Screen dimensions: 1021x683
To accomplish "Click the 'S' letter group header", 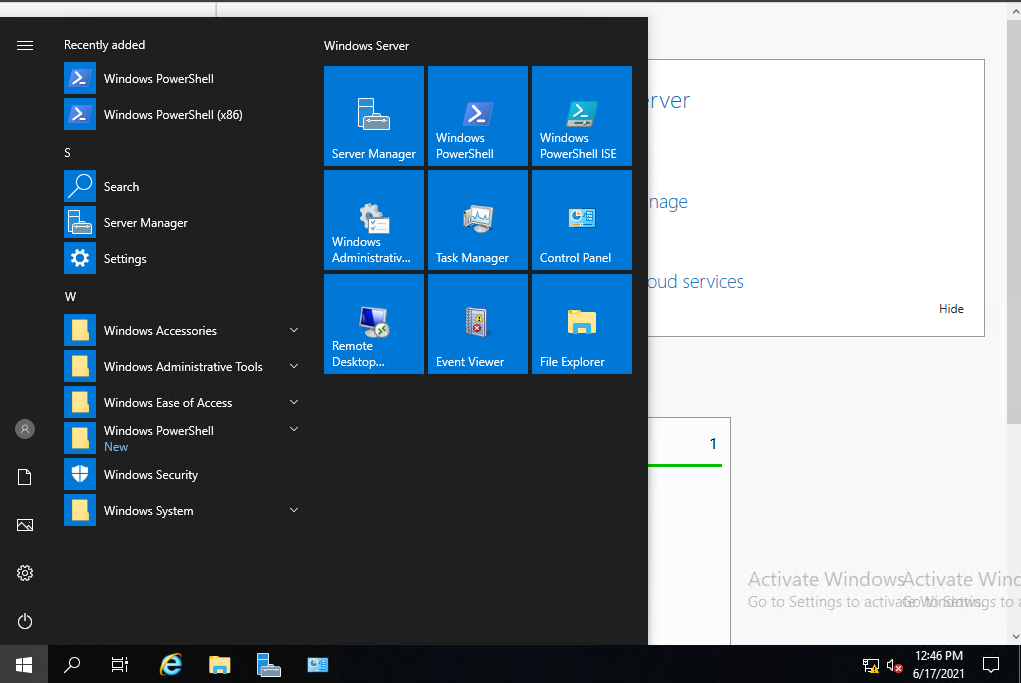I will [67, 153].
